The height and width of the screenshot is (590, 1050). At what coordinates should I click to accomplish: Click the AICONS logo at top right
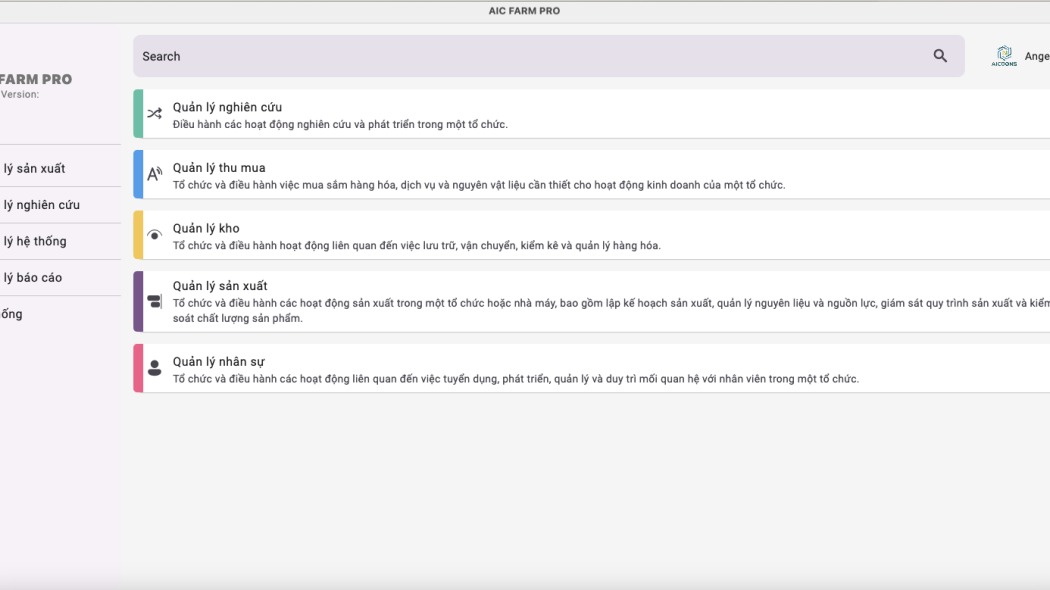[x=1004, y=56]
